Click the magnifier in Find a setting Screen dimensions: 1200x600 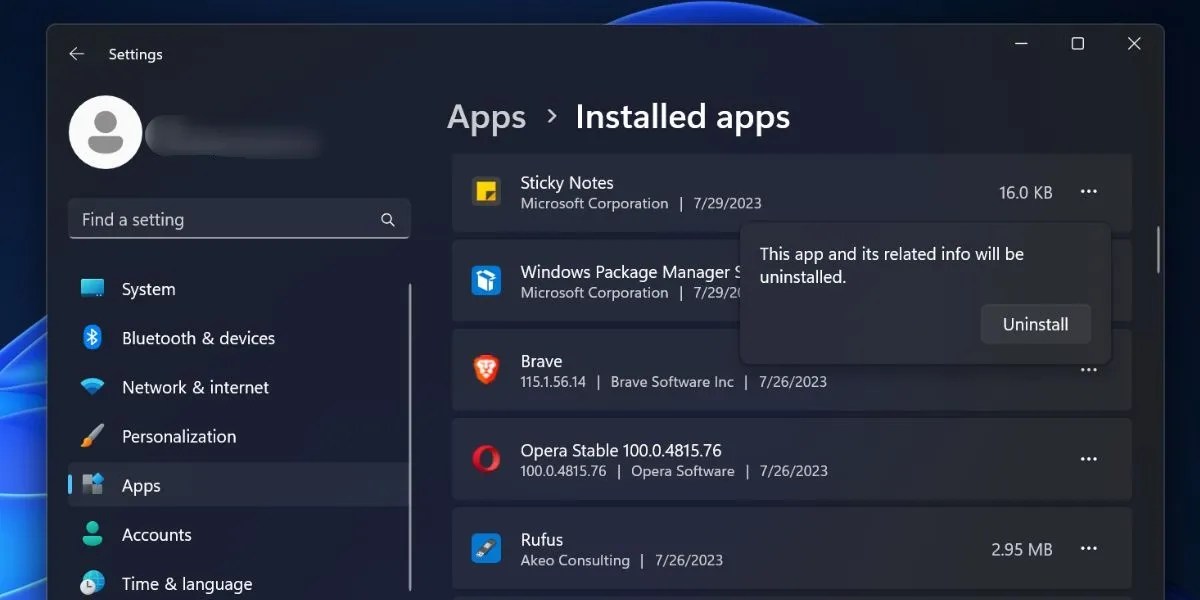point(388,218)
